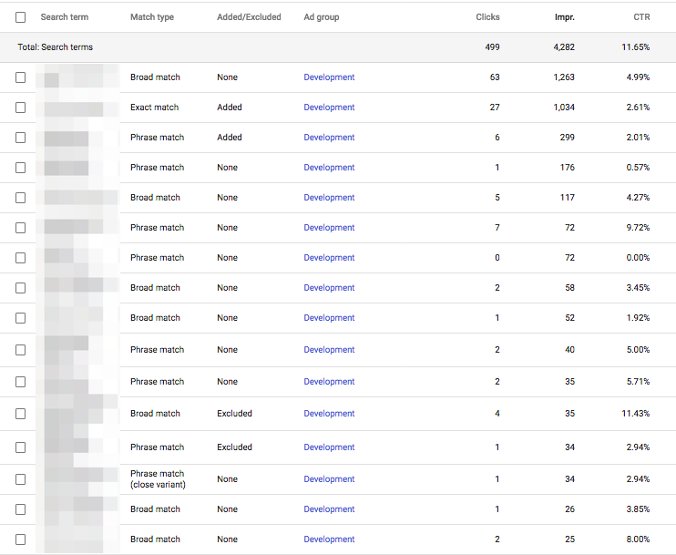This screenshot has height=555, width=676.
Task: Click the 27 clicks cell
Action: (494, 107)
